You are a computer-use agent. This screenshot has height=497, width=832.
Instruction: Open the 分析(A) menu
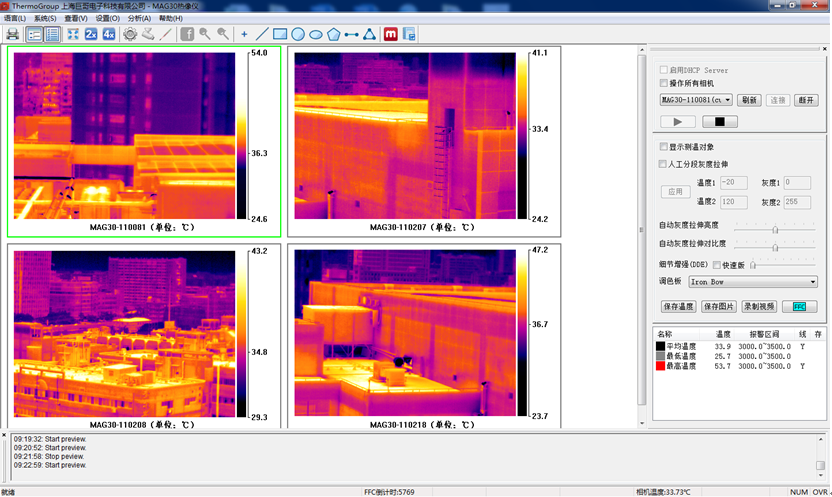click(x=139, y=18)
